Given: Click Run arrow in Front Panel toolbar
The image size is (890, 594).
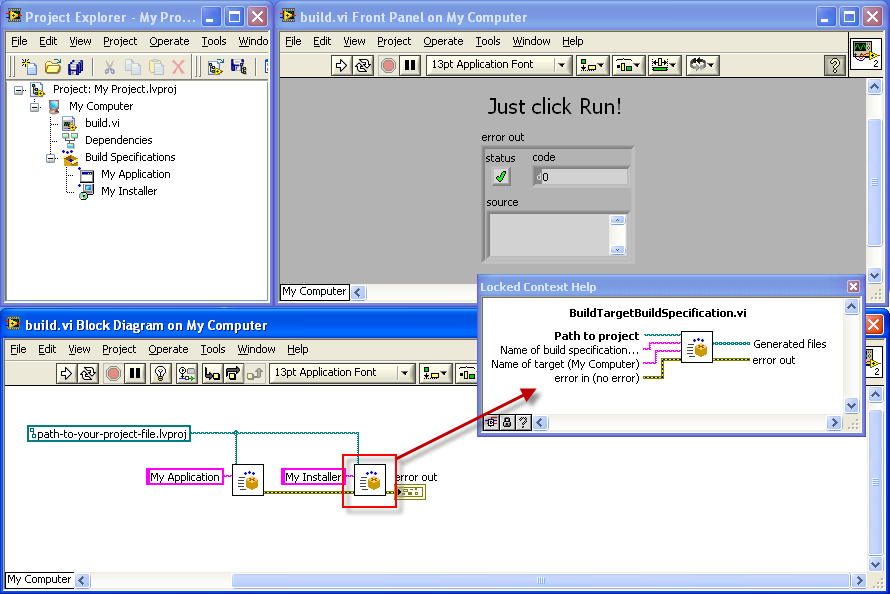Looking at the screenshot, I should (340, 65).
